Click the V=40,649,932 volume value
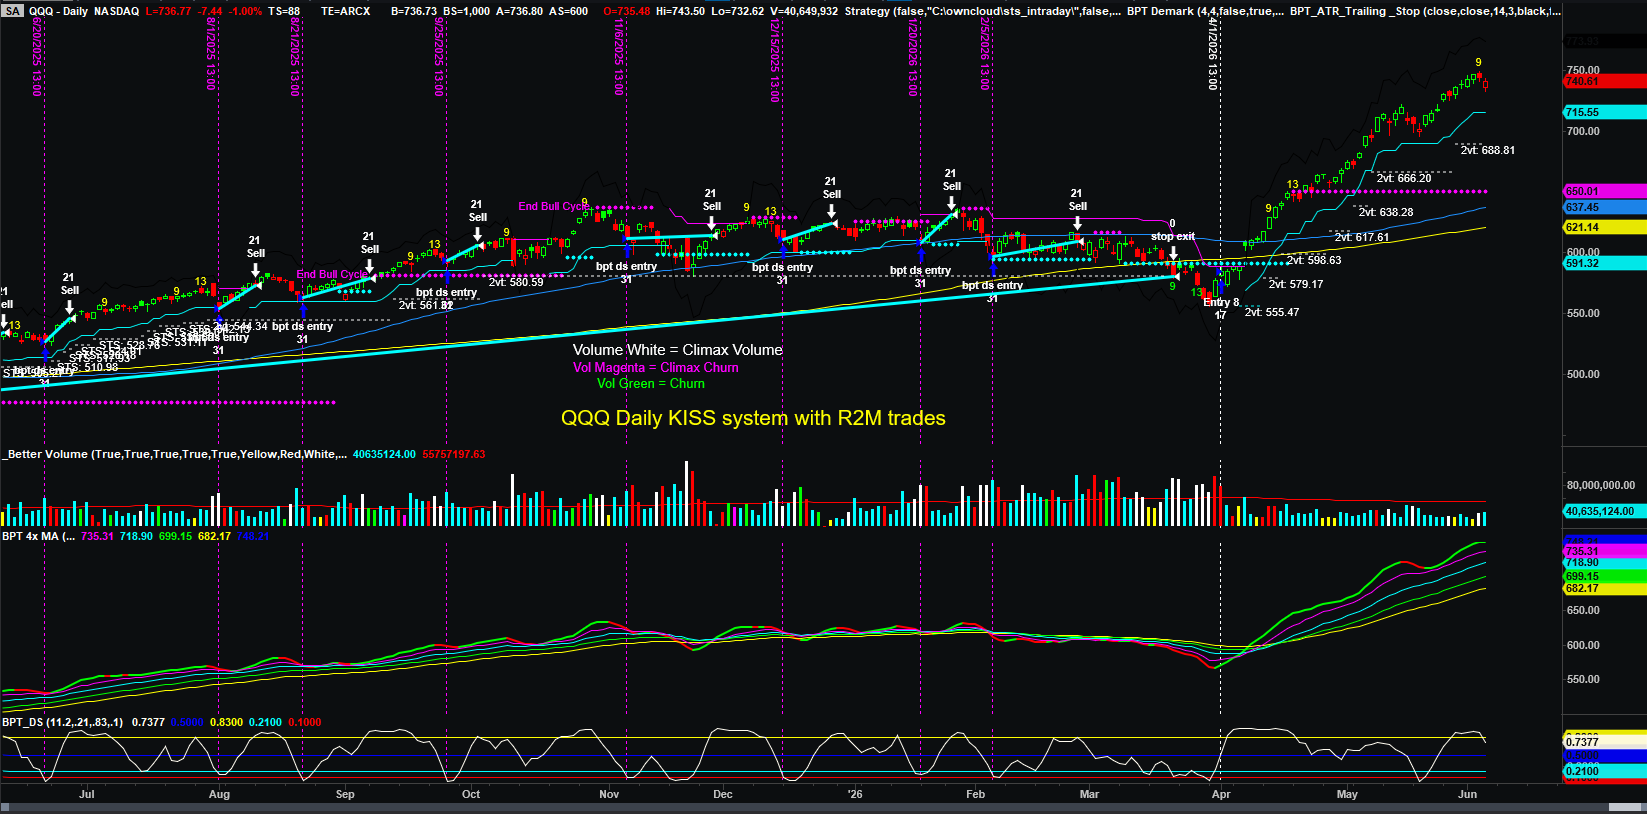 pyautogui.click(x=804, y=11)
